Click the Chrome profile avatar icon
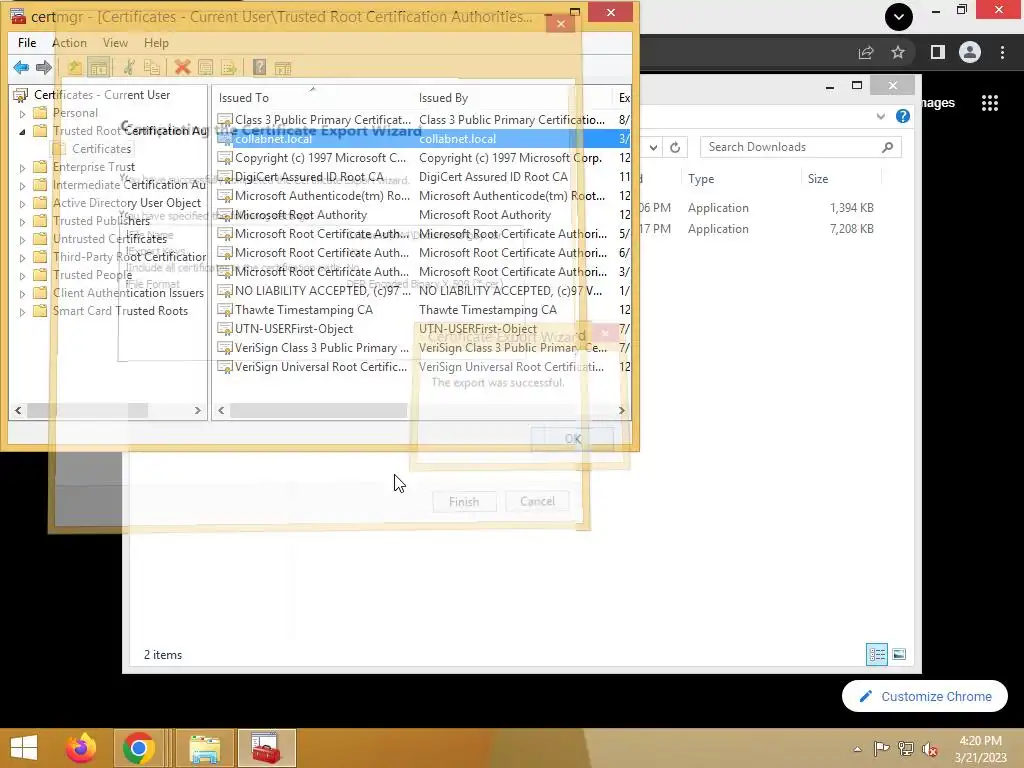 [x=970, y=52]
